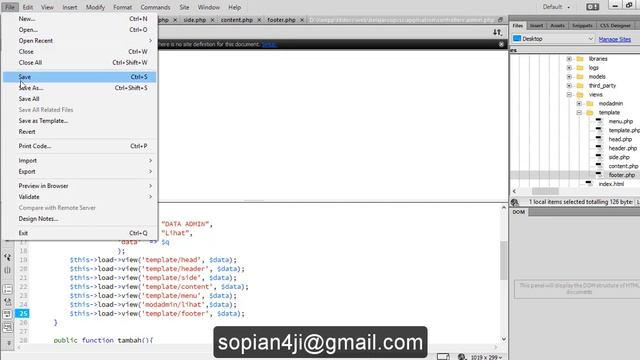This screenshot has height=360, width=640.
Task: Expand the libraries folder
Action: (569, 59)
